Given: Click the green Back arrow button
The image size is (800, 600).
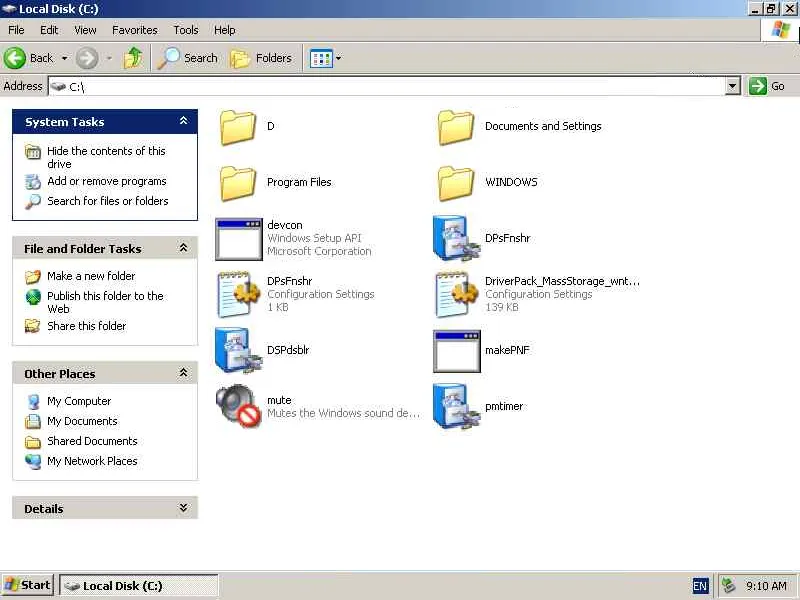Looking at the screenshot, I should coord(15,58).
